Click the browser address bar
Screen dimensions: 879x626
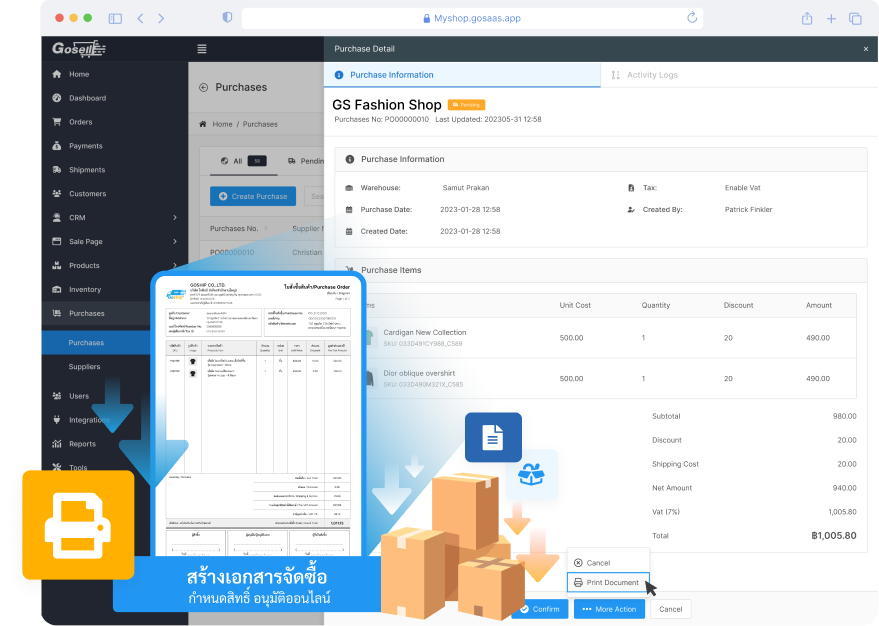(x=472, y=18)
